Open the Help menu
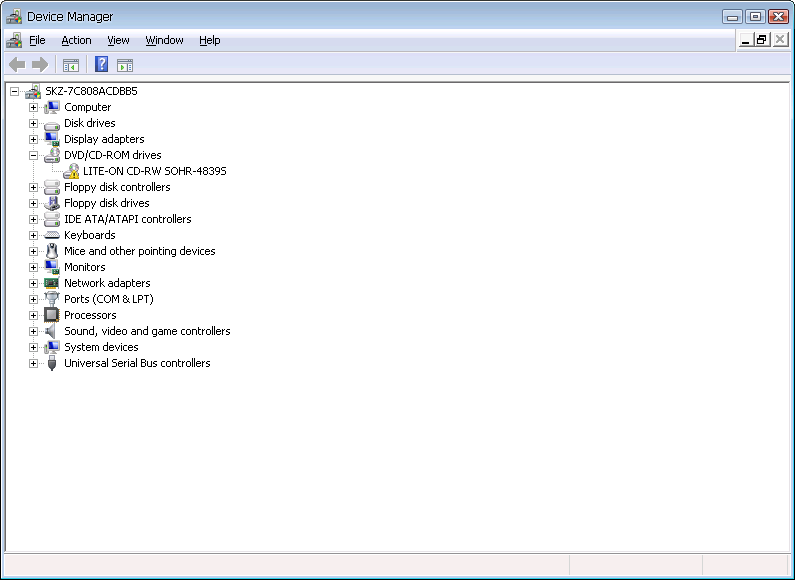Image resolution: width=795 pixels, height=580 pixels. click(x=209, y=40)
